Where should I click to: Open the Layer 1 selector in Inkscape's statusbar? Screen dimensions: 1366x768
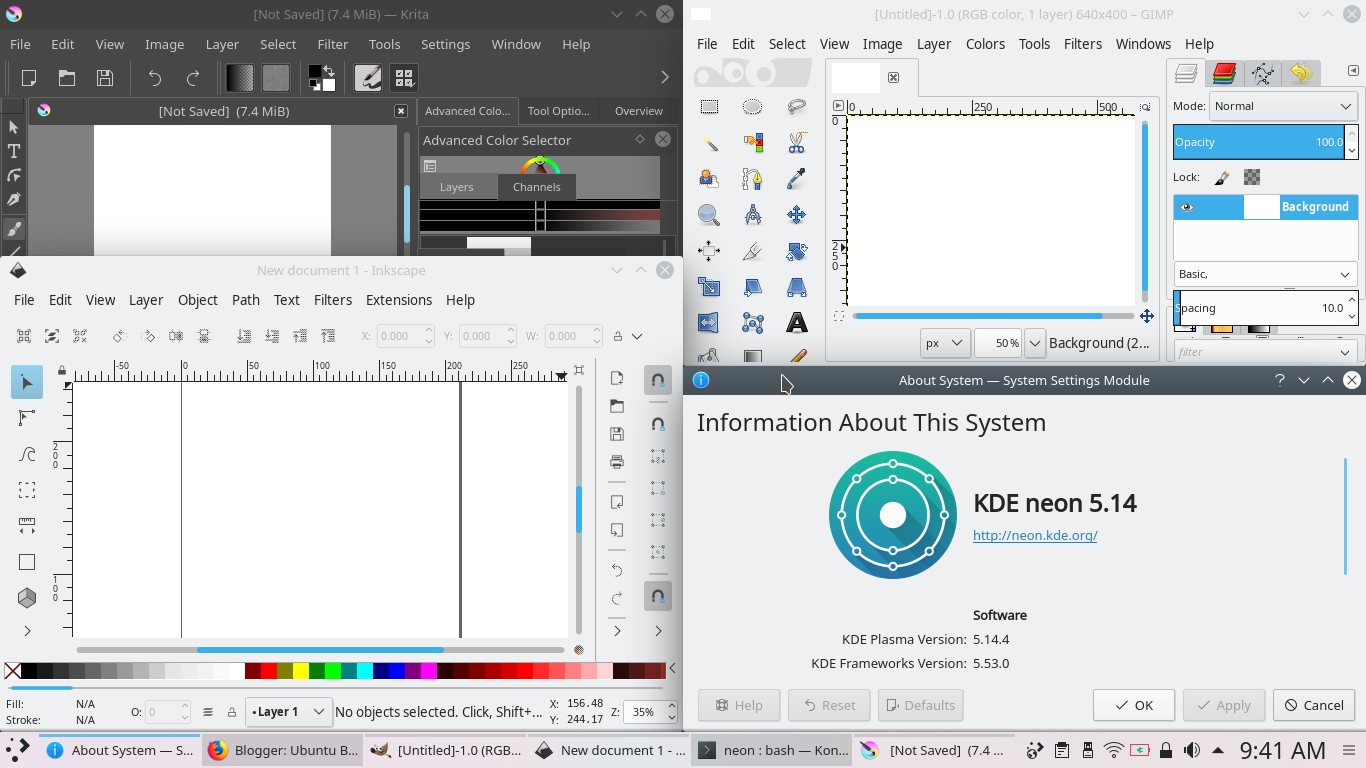click(x=288, y=711)
